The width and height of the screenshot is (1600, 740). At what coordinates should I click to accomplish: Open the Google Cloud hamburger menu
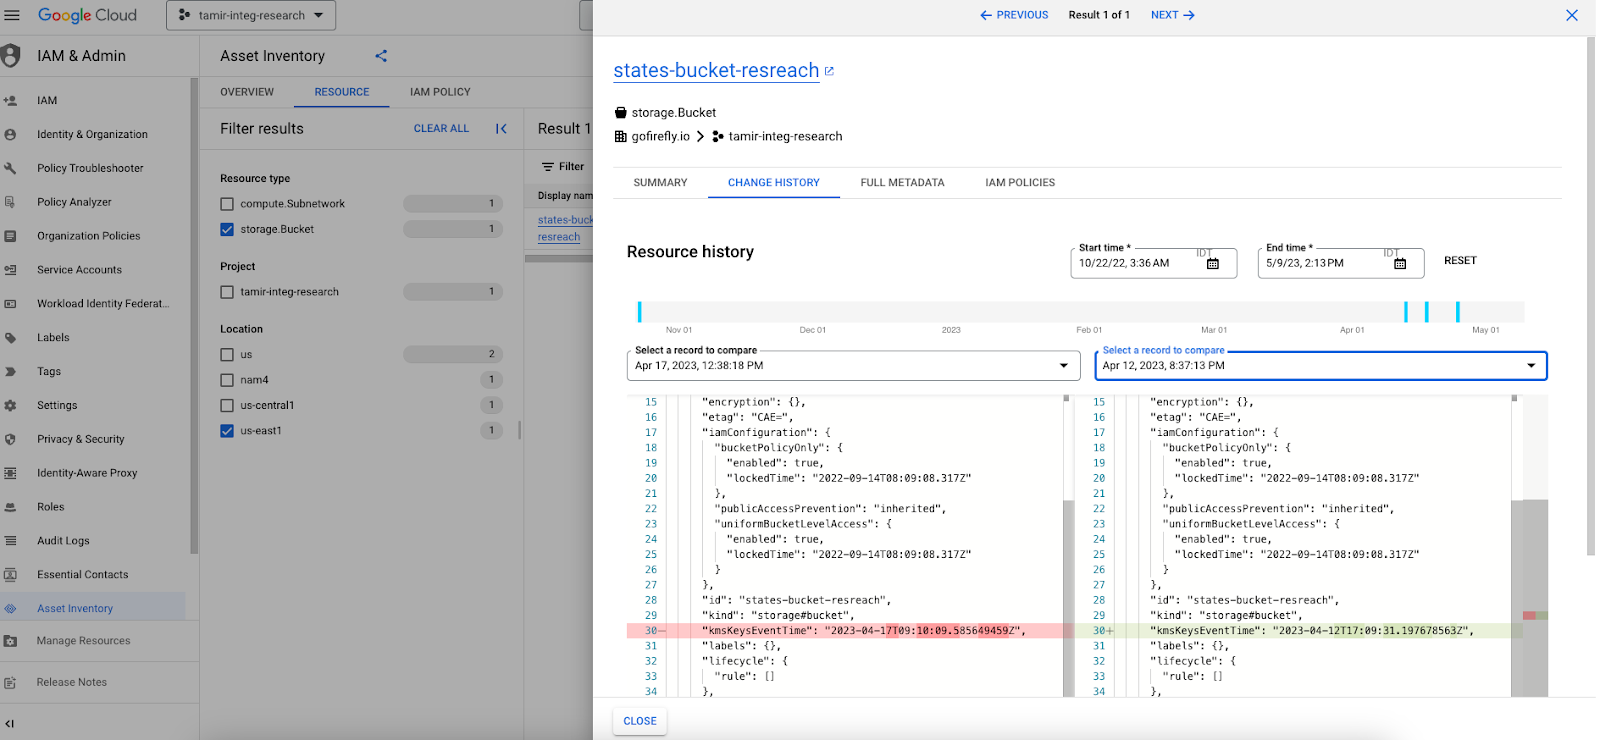[x=12, y=15]
